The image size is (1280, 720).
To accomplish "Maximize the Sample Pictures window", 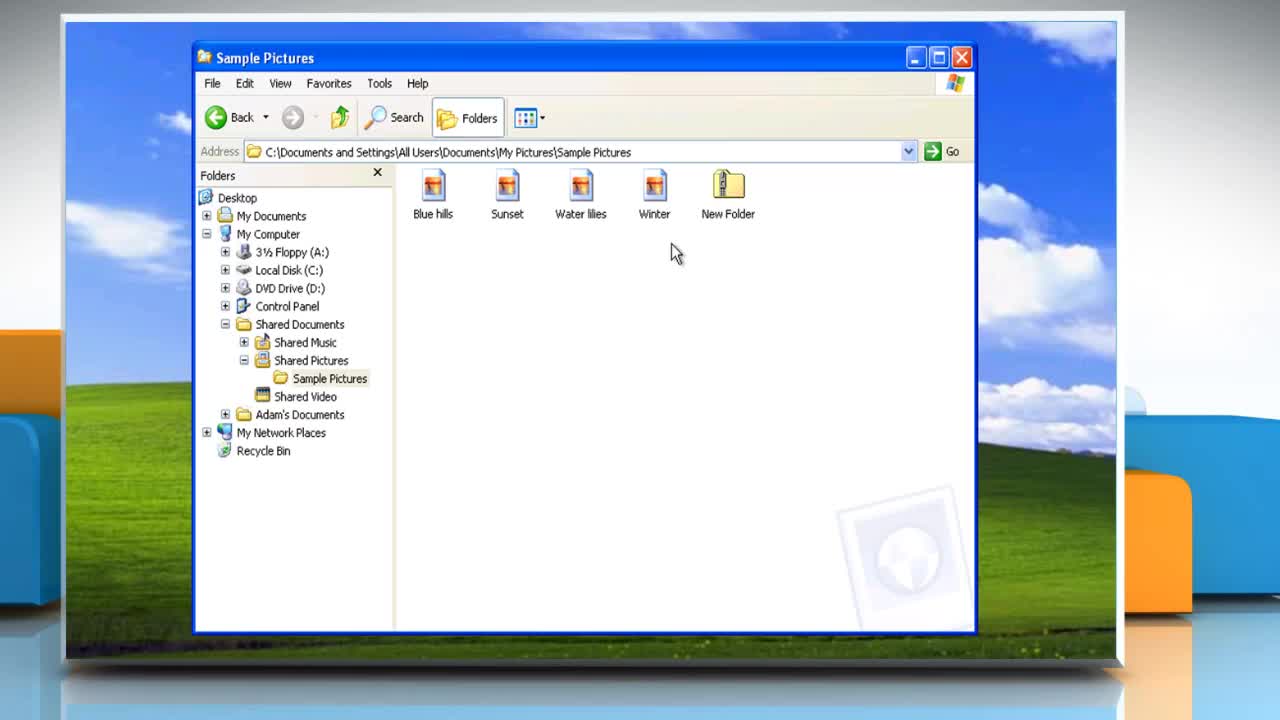I will 939,57.
